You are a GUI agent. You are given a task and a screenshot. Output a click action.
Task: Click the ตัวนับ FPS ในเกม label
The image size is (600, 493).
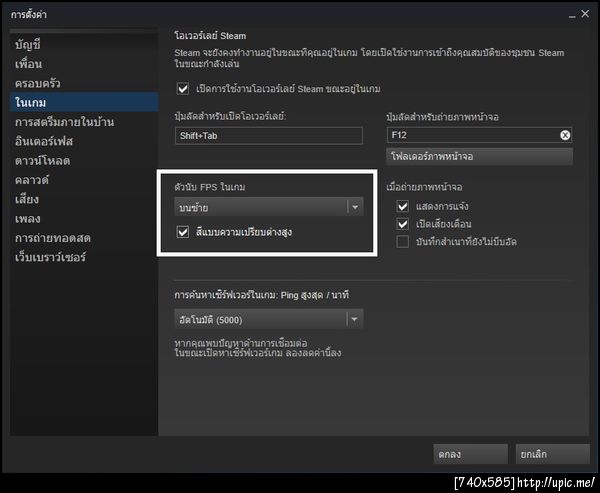pyautogui.click(x=210, y=187)
